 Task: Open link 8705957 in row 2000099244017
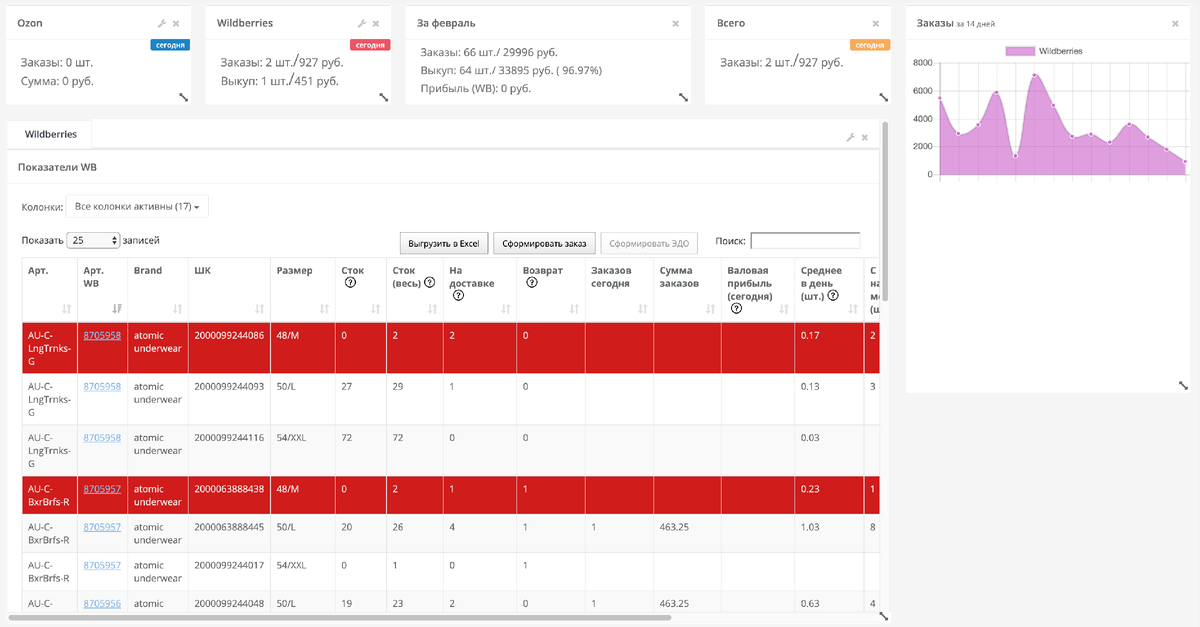click(102, 565)
